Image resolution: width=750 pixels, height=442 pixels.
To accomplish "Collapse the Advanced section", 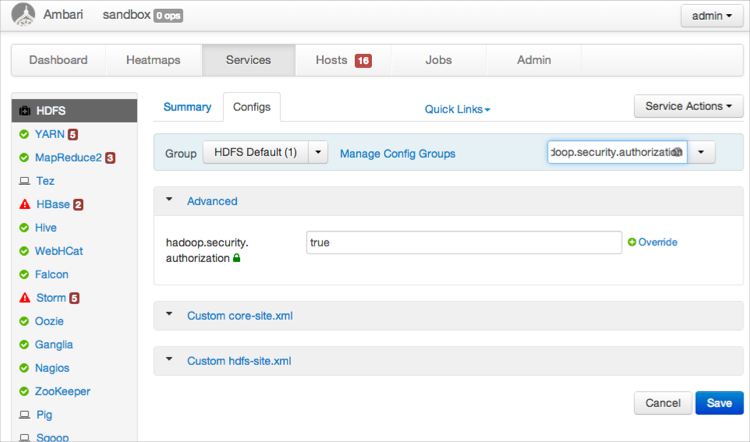I will click(x=170, y=201).
